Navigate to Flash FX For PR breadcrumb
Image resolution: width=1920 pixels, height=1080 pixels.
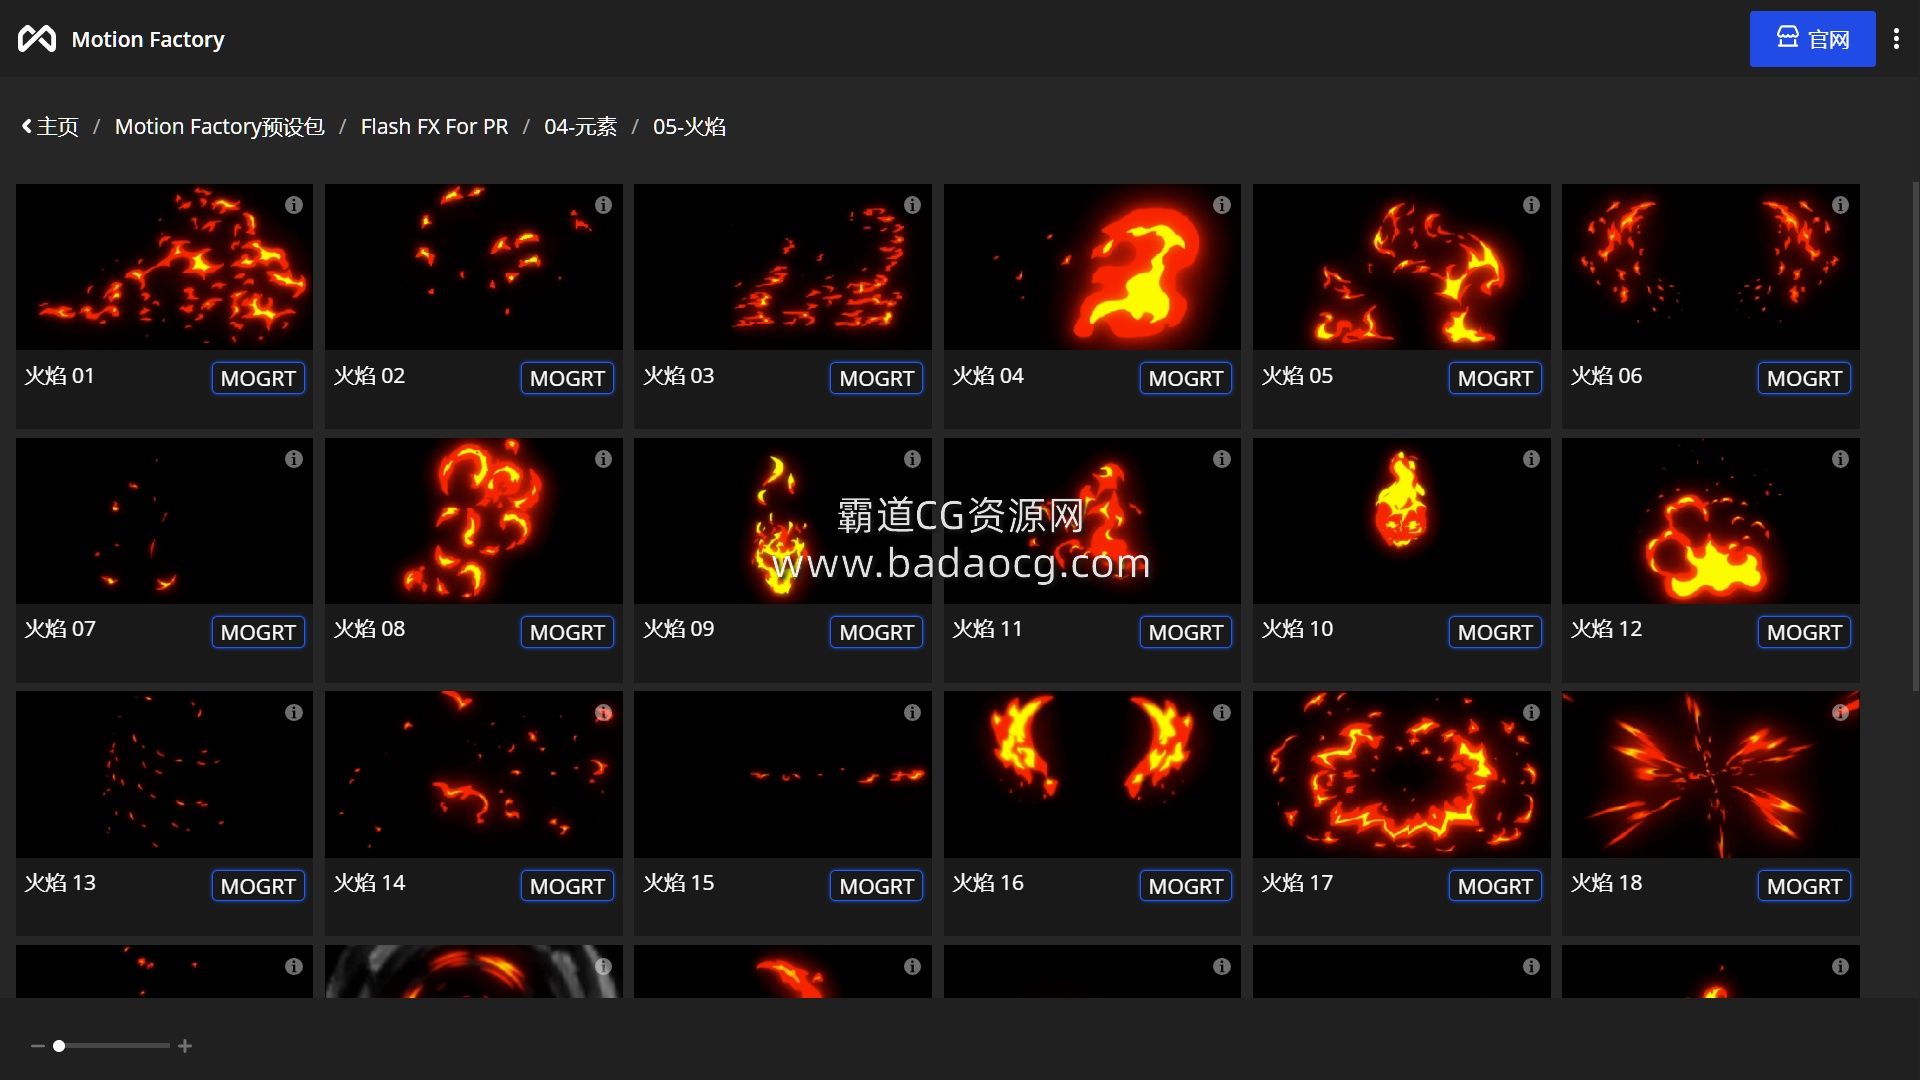click(434, 127)
